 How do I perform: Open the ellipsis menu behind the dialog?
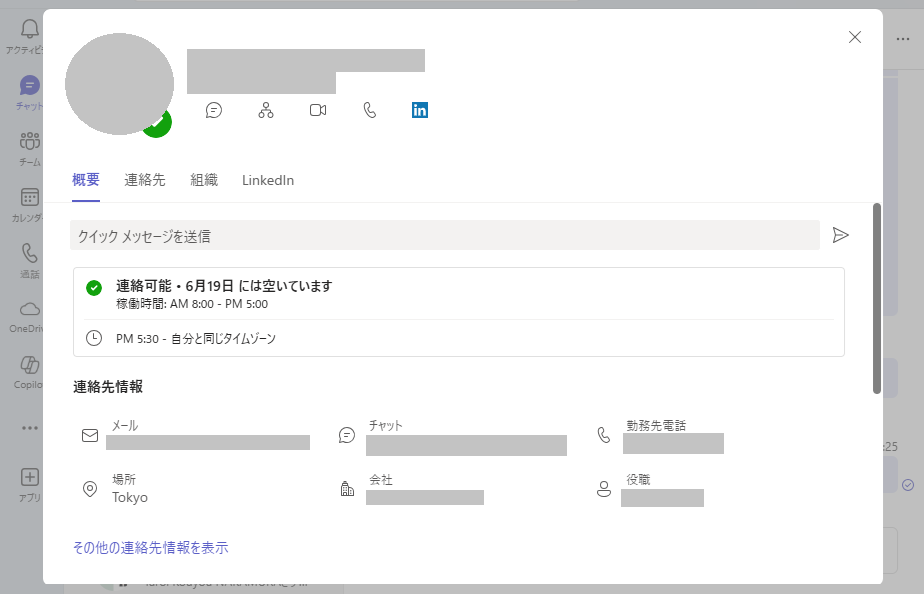coord(903,39)
